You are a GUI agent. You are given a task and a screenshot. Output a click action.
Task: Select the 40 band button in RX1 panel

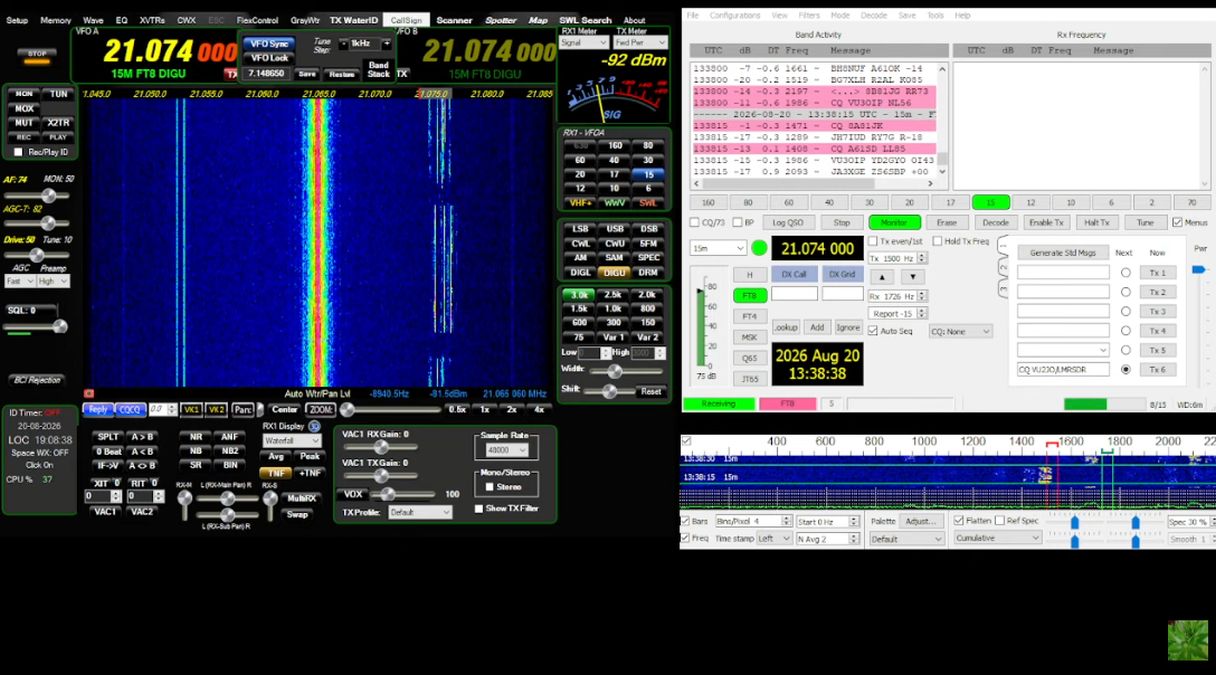[615, 160]
